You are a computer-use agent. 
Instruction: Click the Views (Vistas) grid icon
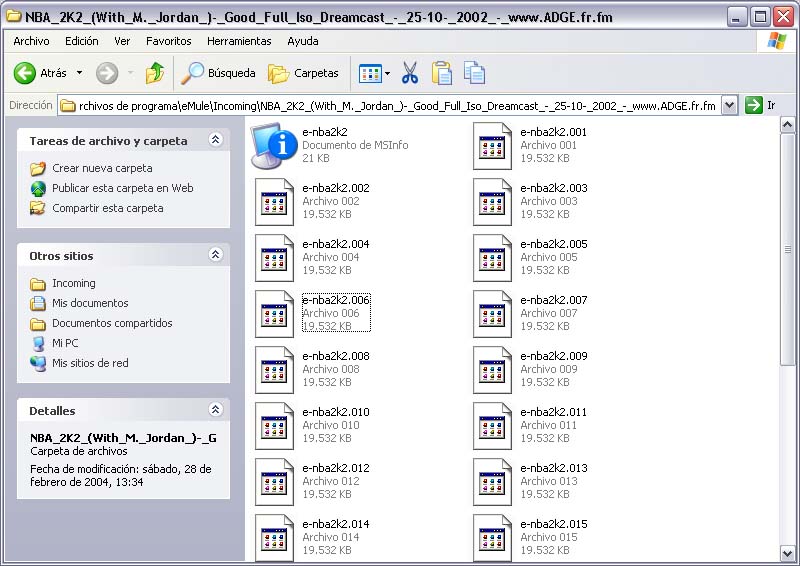coord(370,73)
